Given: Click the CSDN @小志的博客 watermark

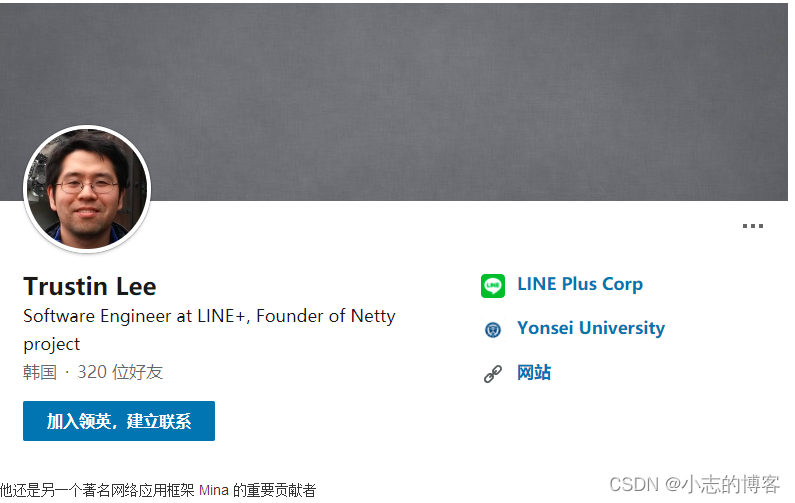Looking at the screenshot, I should point(694,485).
